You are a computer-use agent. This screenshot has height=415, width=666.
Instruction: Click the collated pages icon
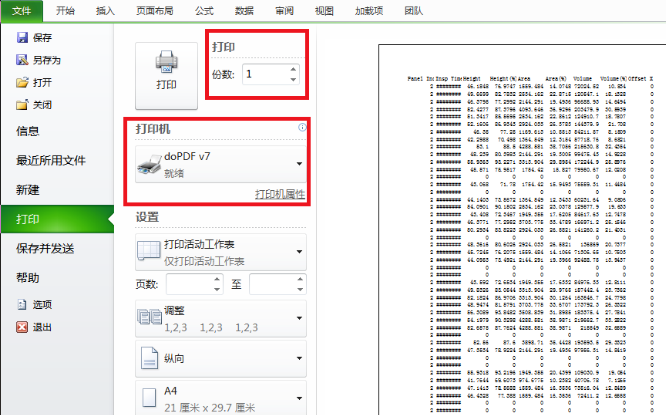coord(150,317)
